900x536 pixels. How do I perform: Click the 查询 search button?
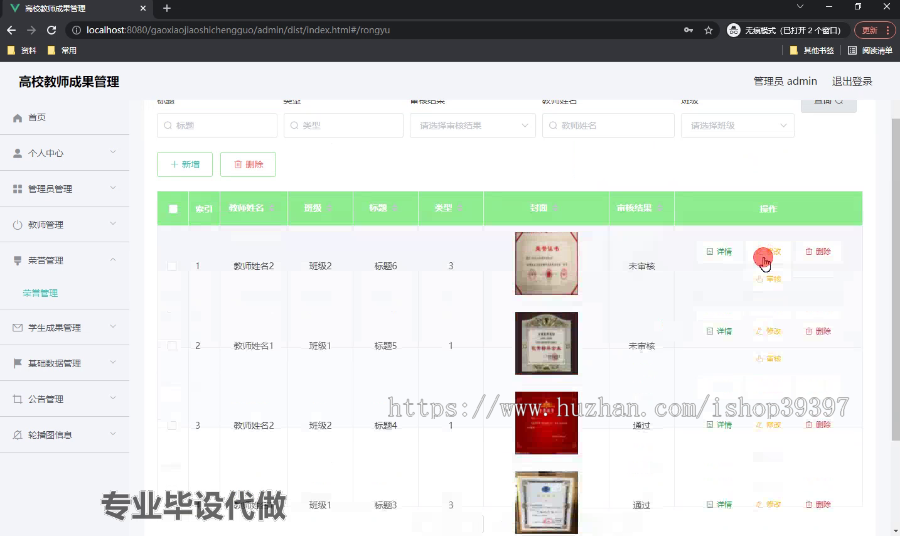[x=828, y=104]
